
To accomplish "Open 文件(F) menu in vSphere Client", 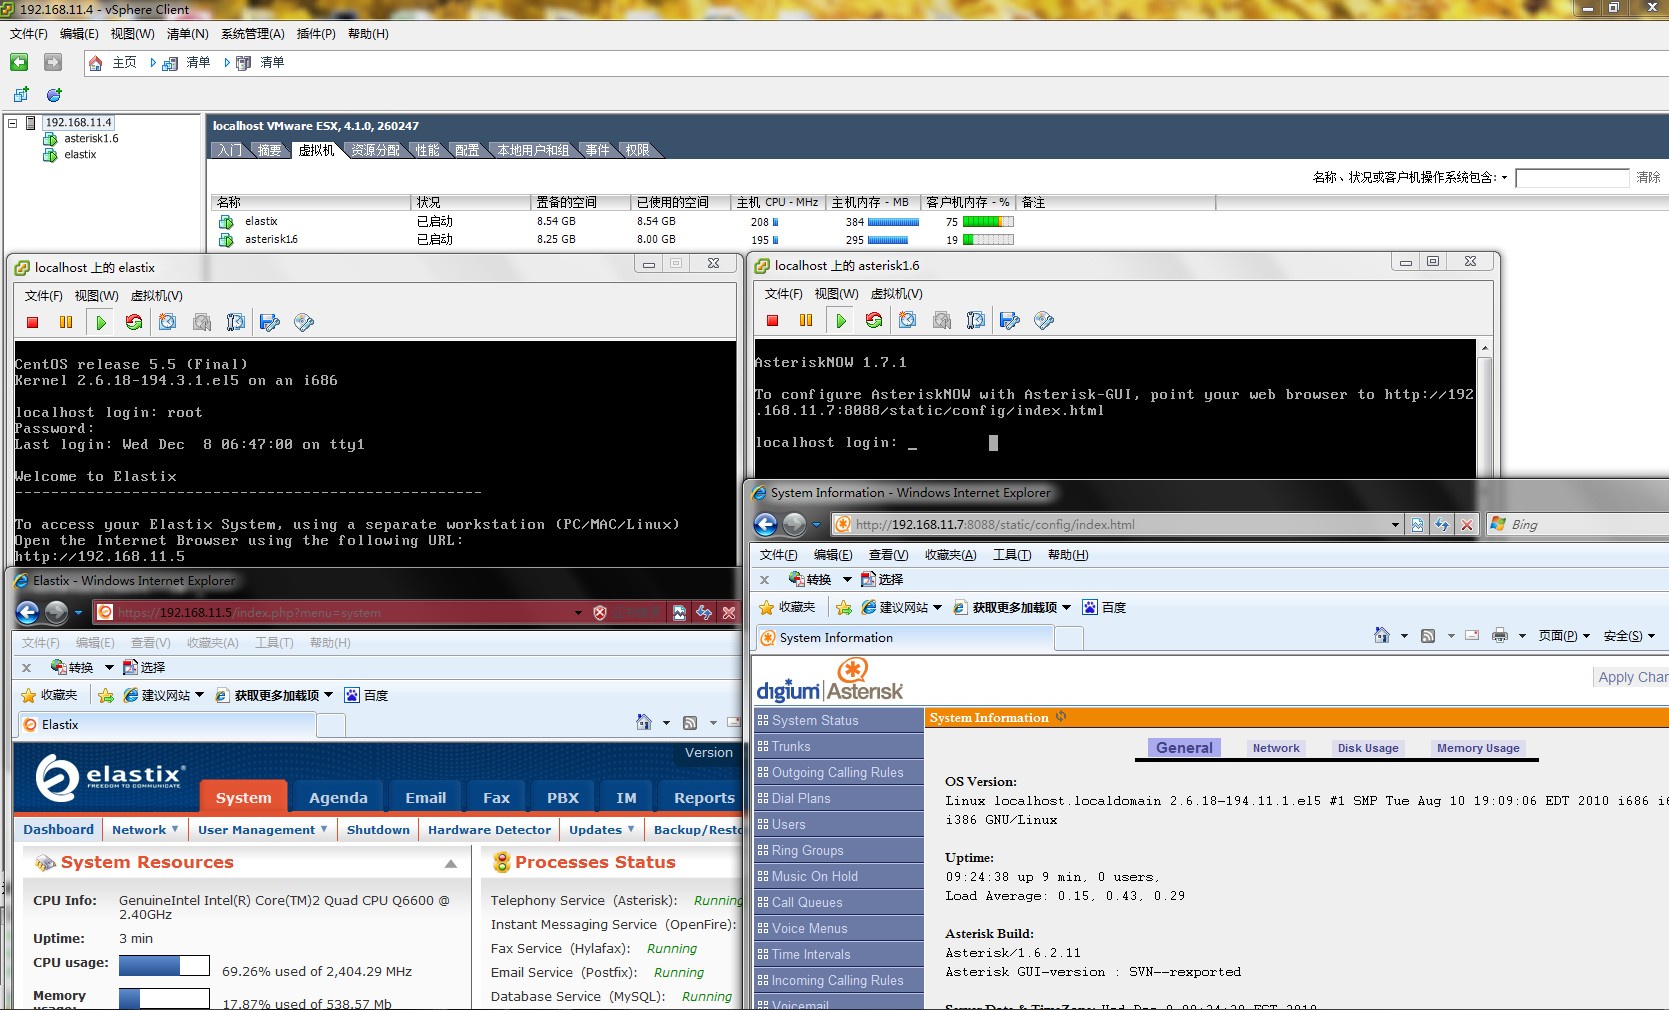I will pos(29,34).
